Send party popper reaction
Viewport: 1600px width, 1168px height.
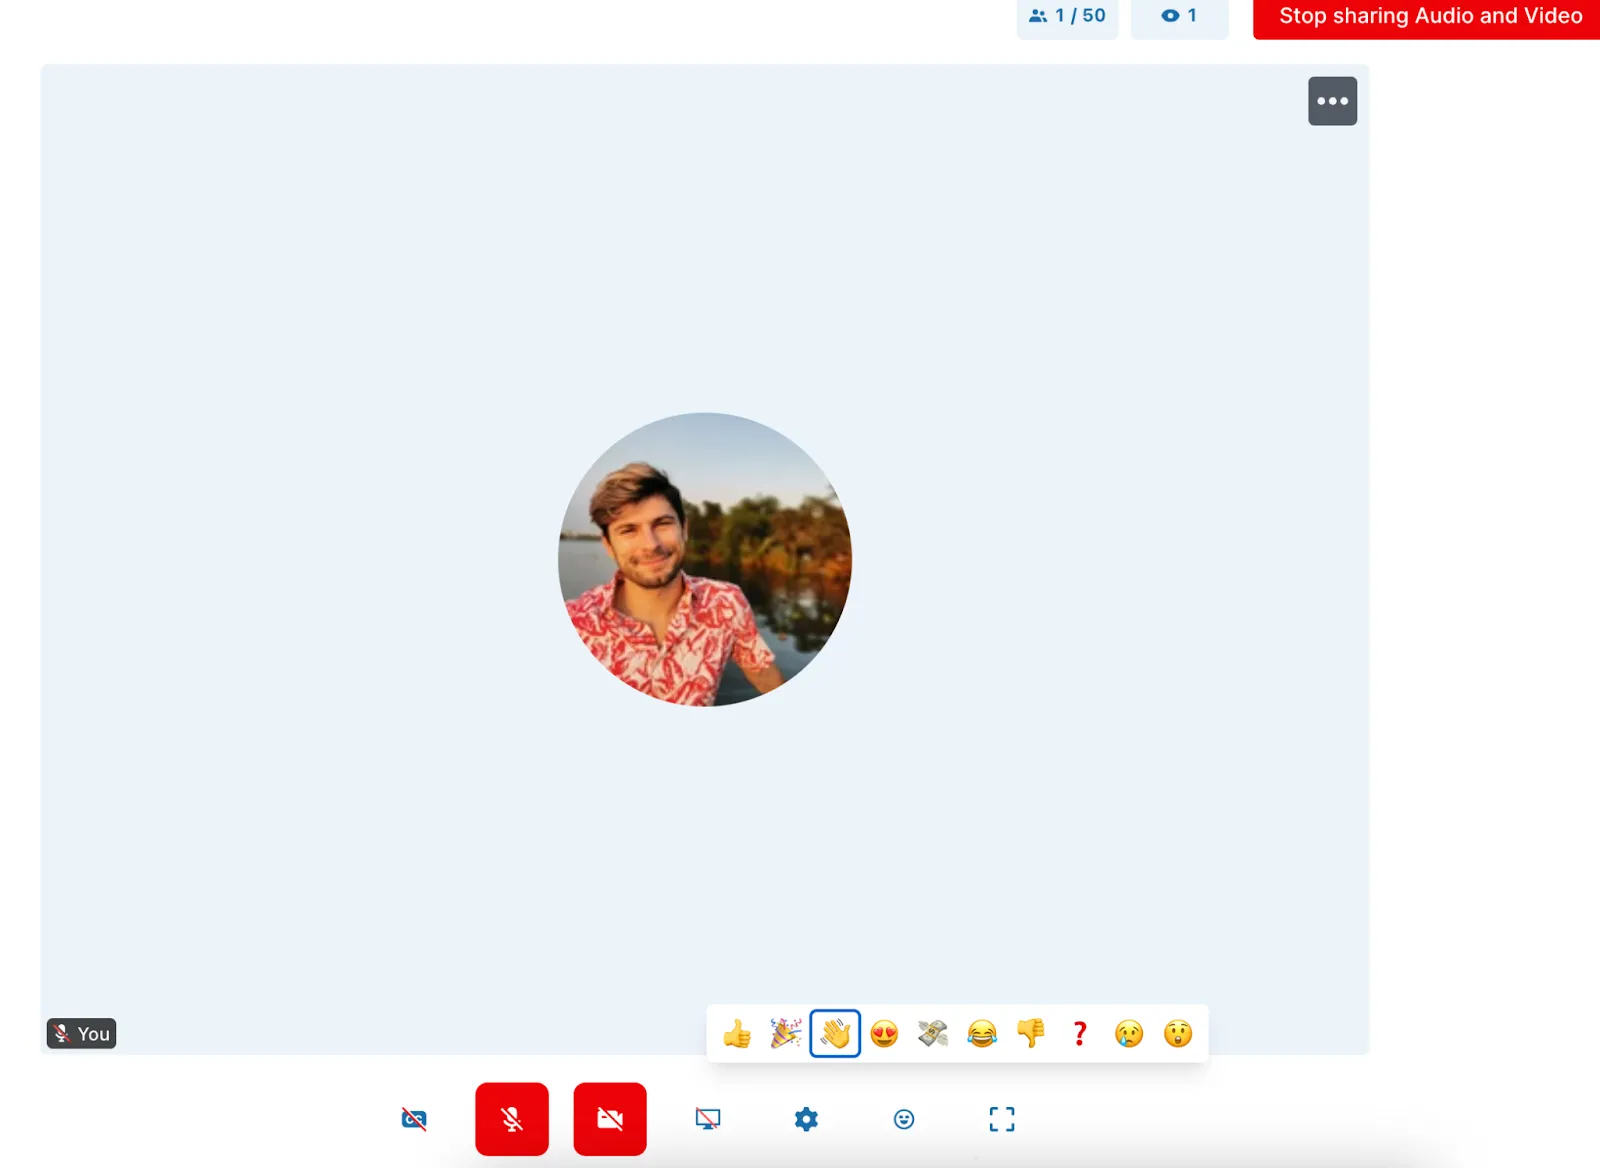(786, 1033)
